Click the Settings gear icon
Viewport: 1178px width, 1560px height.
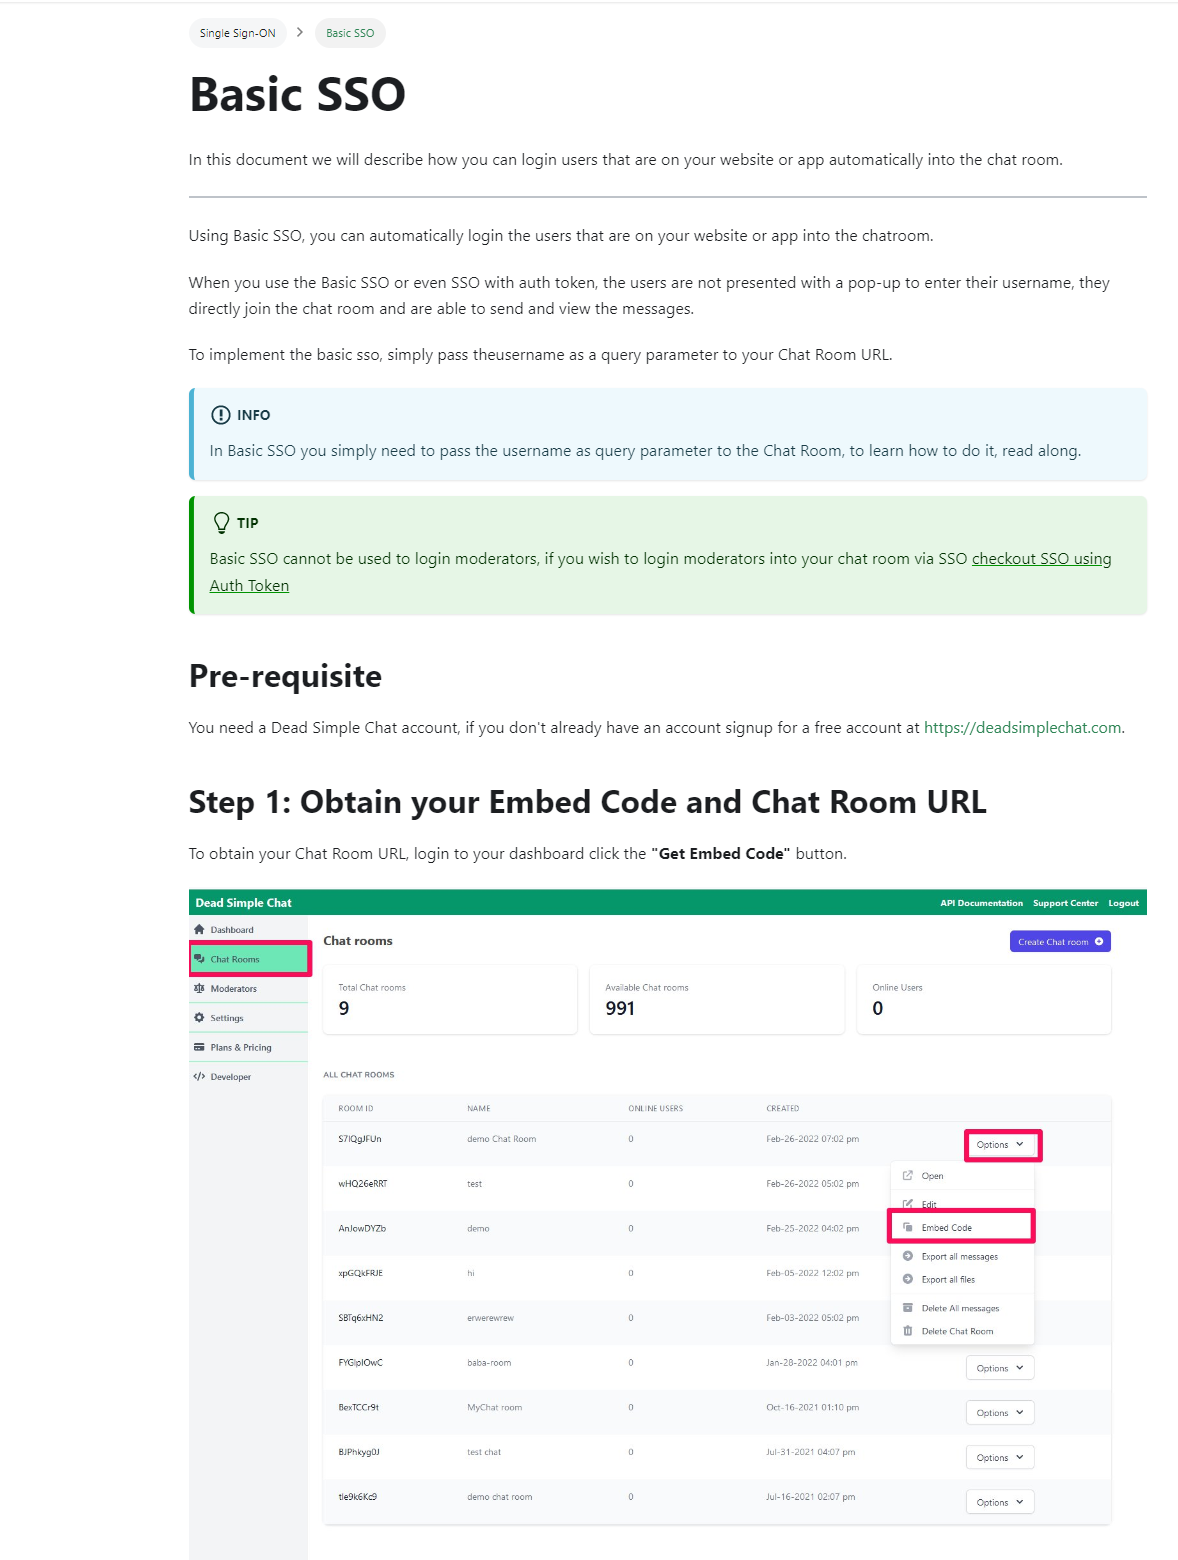click(199, 1017)
